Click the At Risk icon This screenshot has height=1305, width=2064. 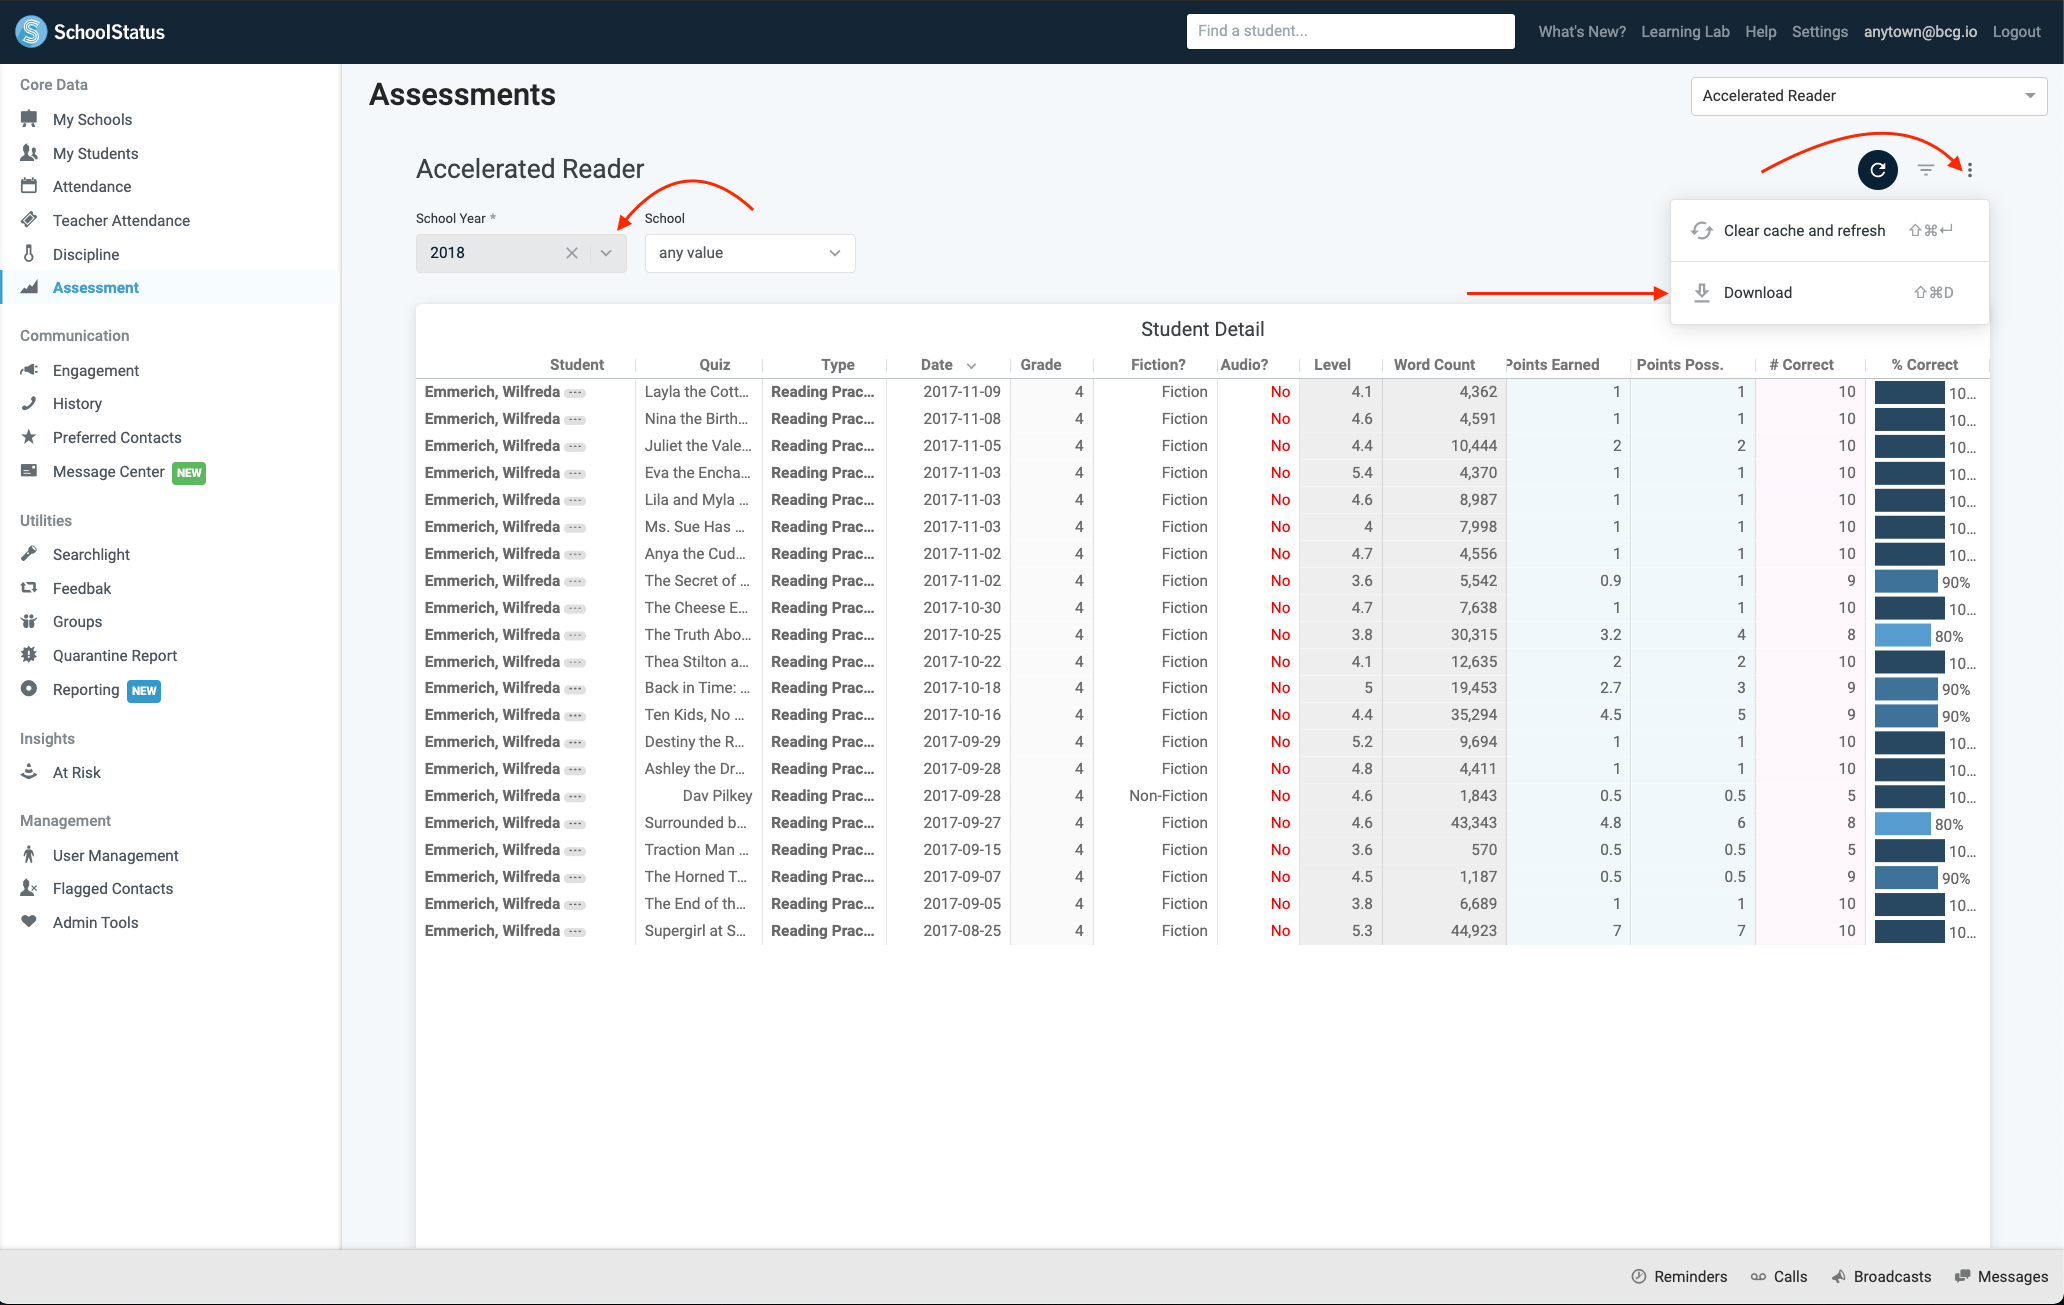tap(29, 772)
